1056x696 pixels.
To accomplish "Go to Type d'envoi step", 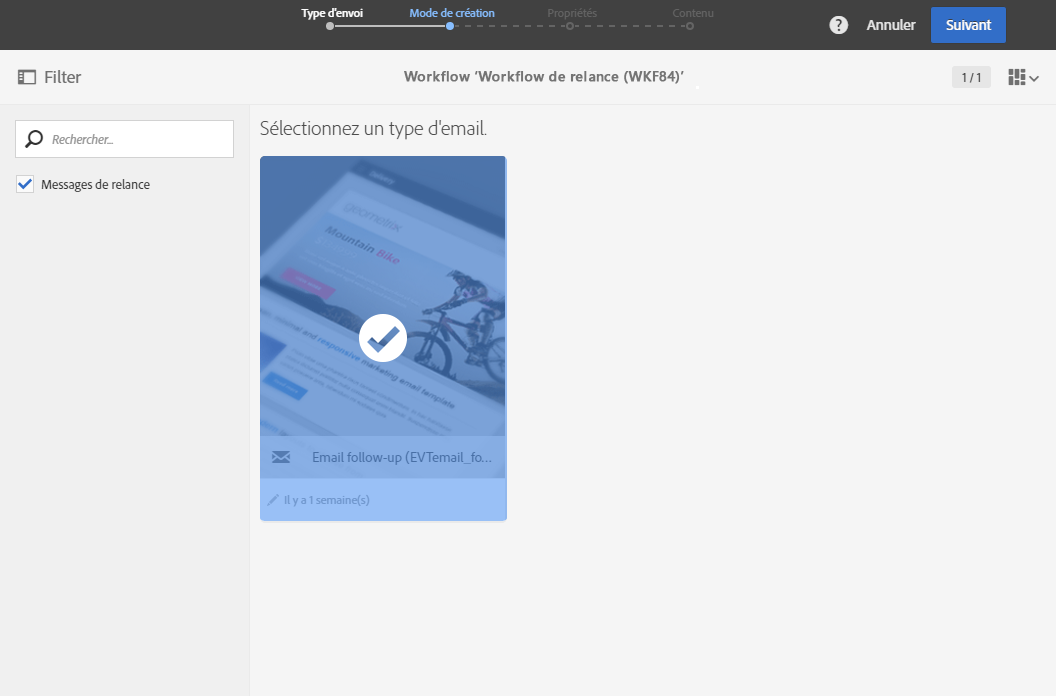I will click(x=332, y=13).
